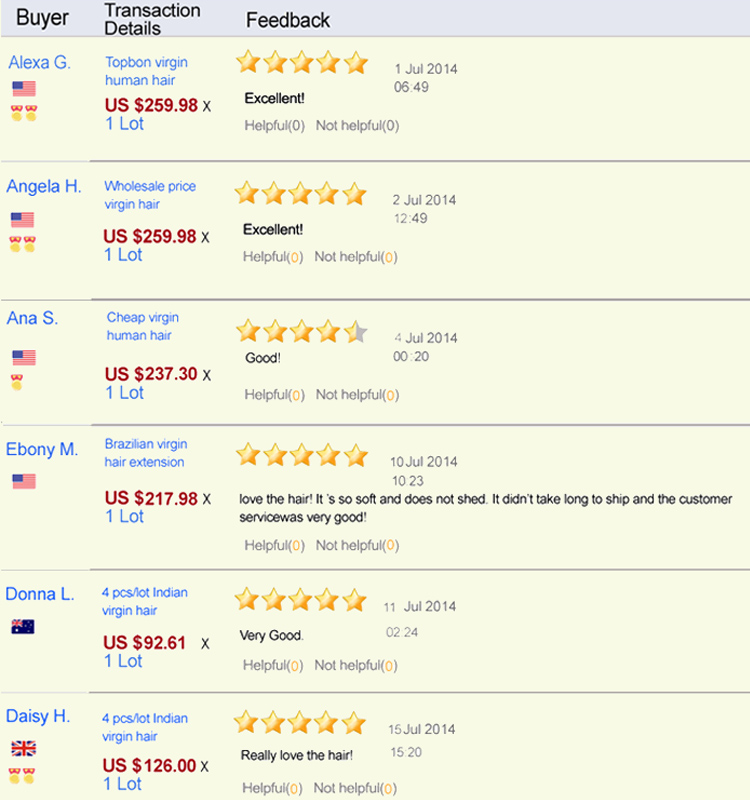Viewport: 750px width, 800px height.
Task: Mark Ebony M. review as Helpful
Action: pos(274,545)
